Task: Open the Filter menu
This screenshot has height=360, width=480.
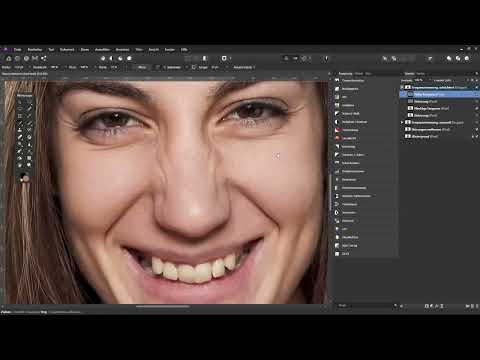Action: 139,50
